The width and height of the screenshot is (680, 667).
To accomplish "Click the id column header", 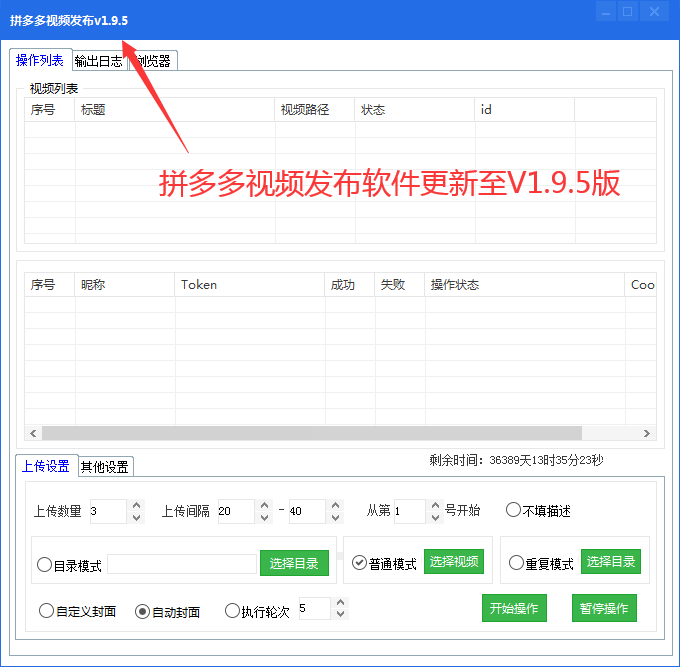I will (525, 110).
